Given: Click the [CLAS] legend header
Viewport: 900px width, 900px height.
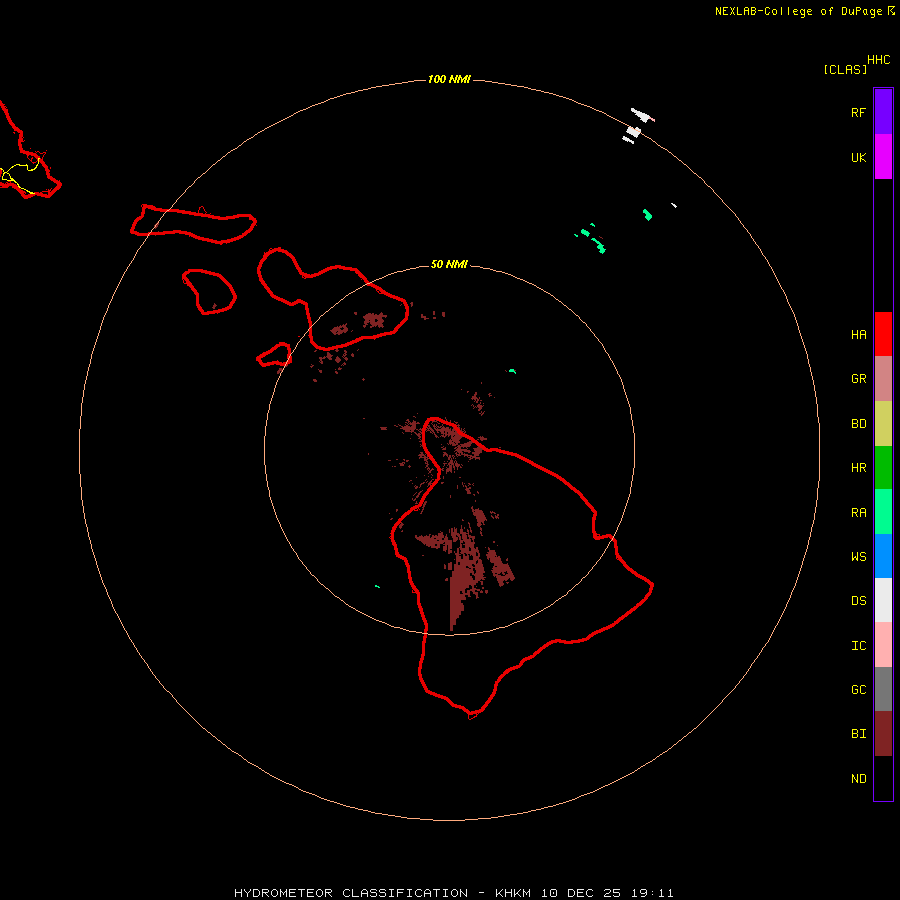Looking at the screenshot, I should point(845,69).
